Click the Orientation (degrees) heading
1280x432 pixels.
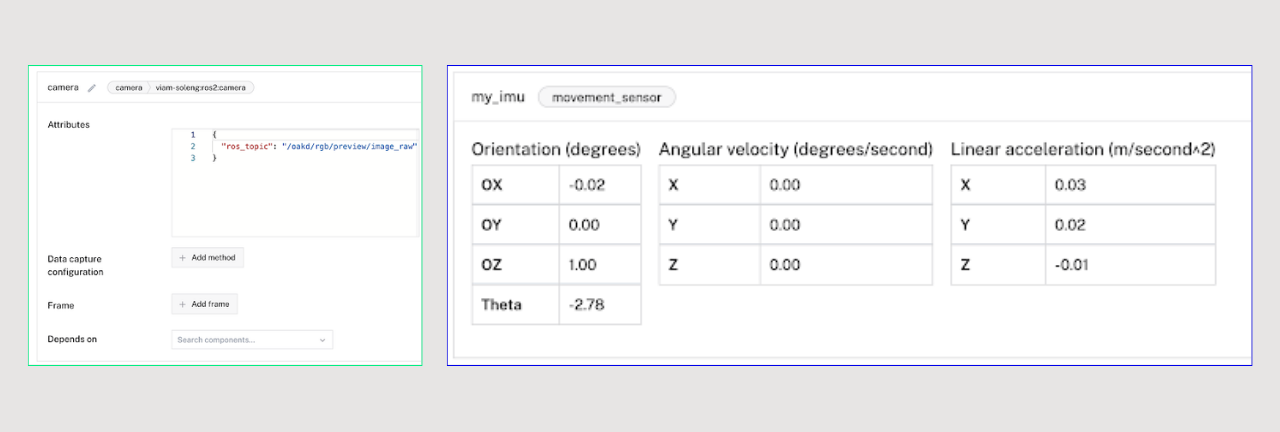[556, 149]
